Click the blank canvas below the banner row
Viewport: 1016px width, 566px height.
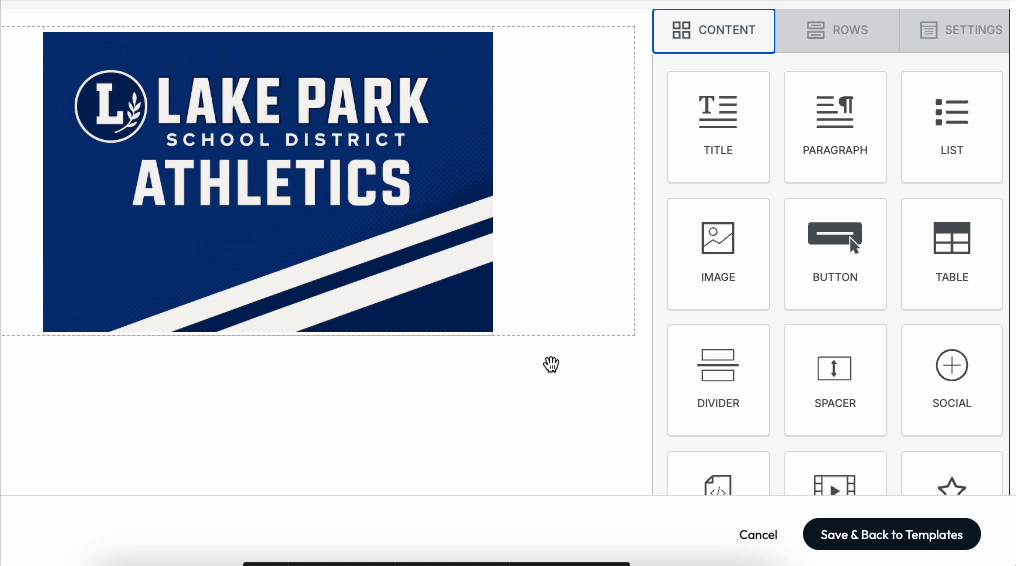[x=320, y=415]
